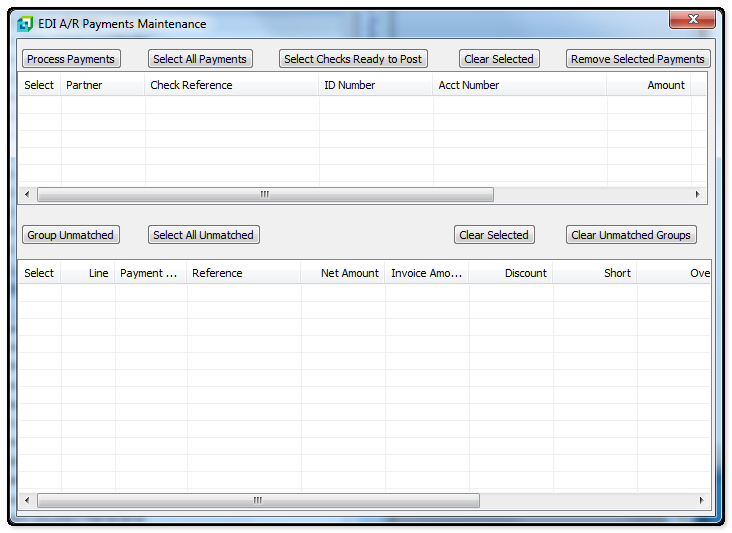Sort upper grid by Amount column
The width and height of the screenshot is (732, 533).
tap(648, 85)
